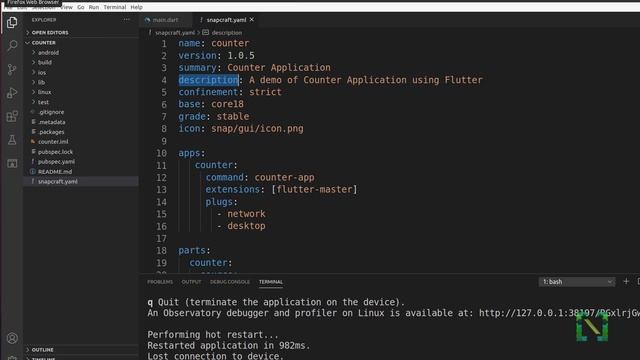Open the .metadata file

[51, 122]
